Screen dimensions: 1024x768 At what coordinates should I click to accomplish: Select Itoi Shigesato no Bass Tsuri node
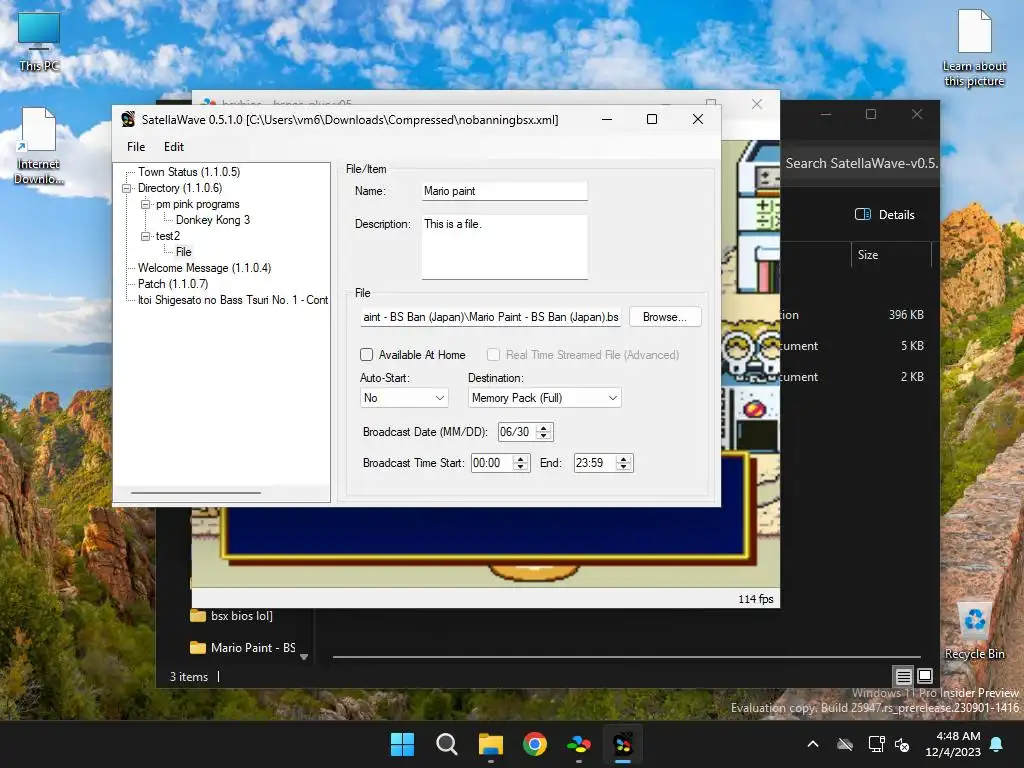(232, 300)
